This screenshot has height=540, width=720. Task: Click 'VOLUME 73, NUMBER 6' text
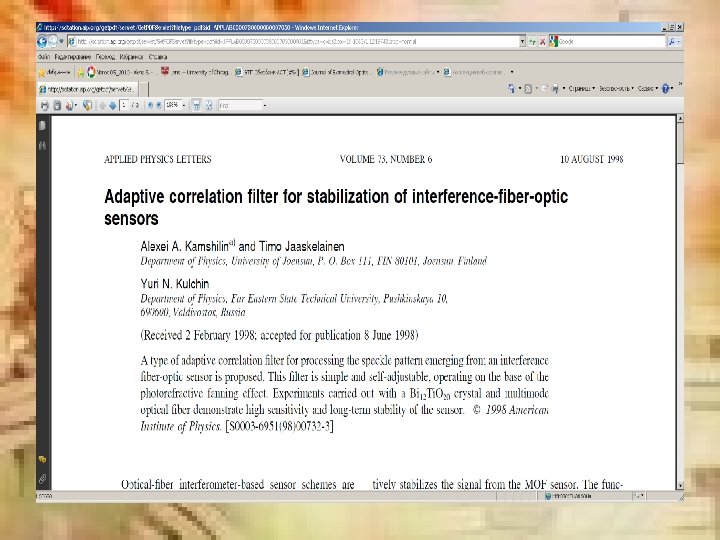[x=386, y=159]
